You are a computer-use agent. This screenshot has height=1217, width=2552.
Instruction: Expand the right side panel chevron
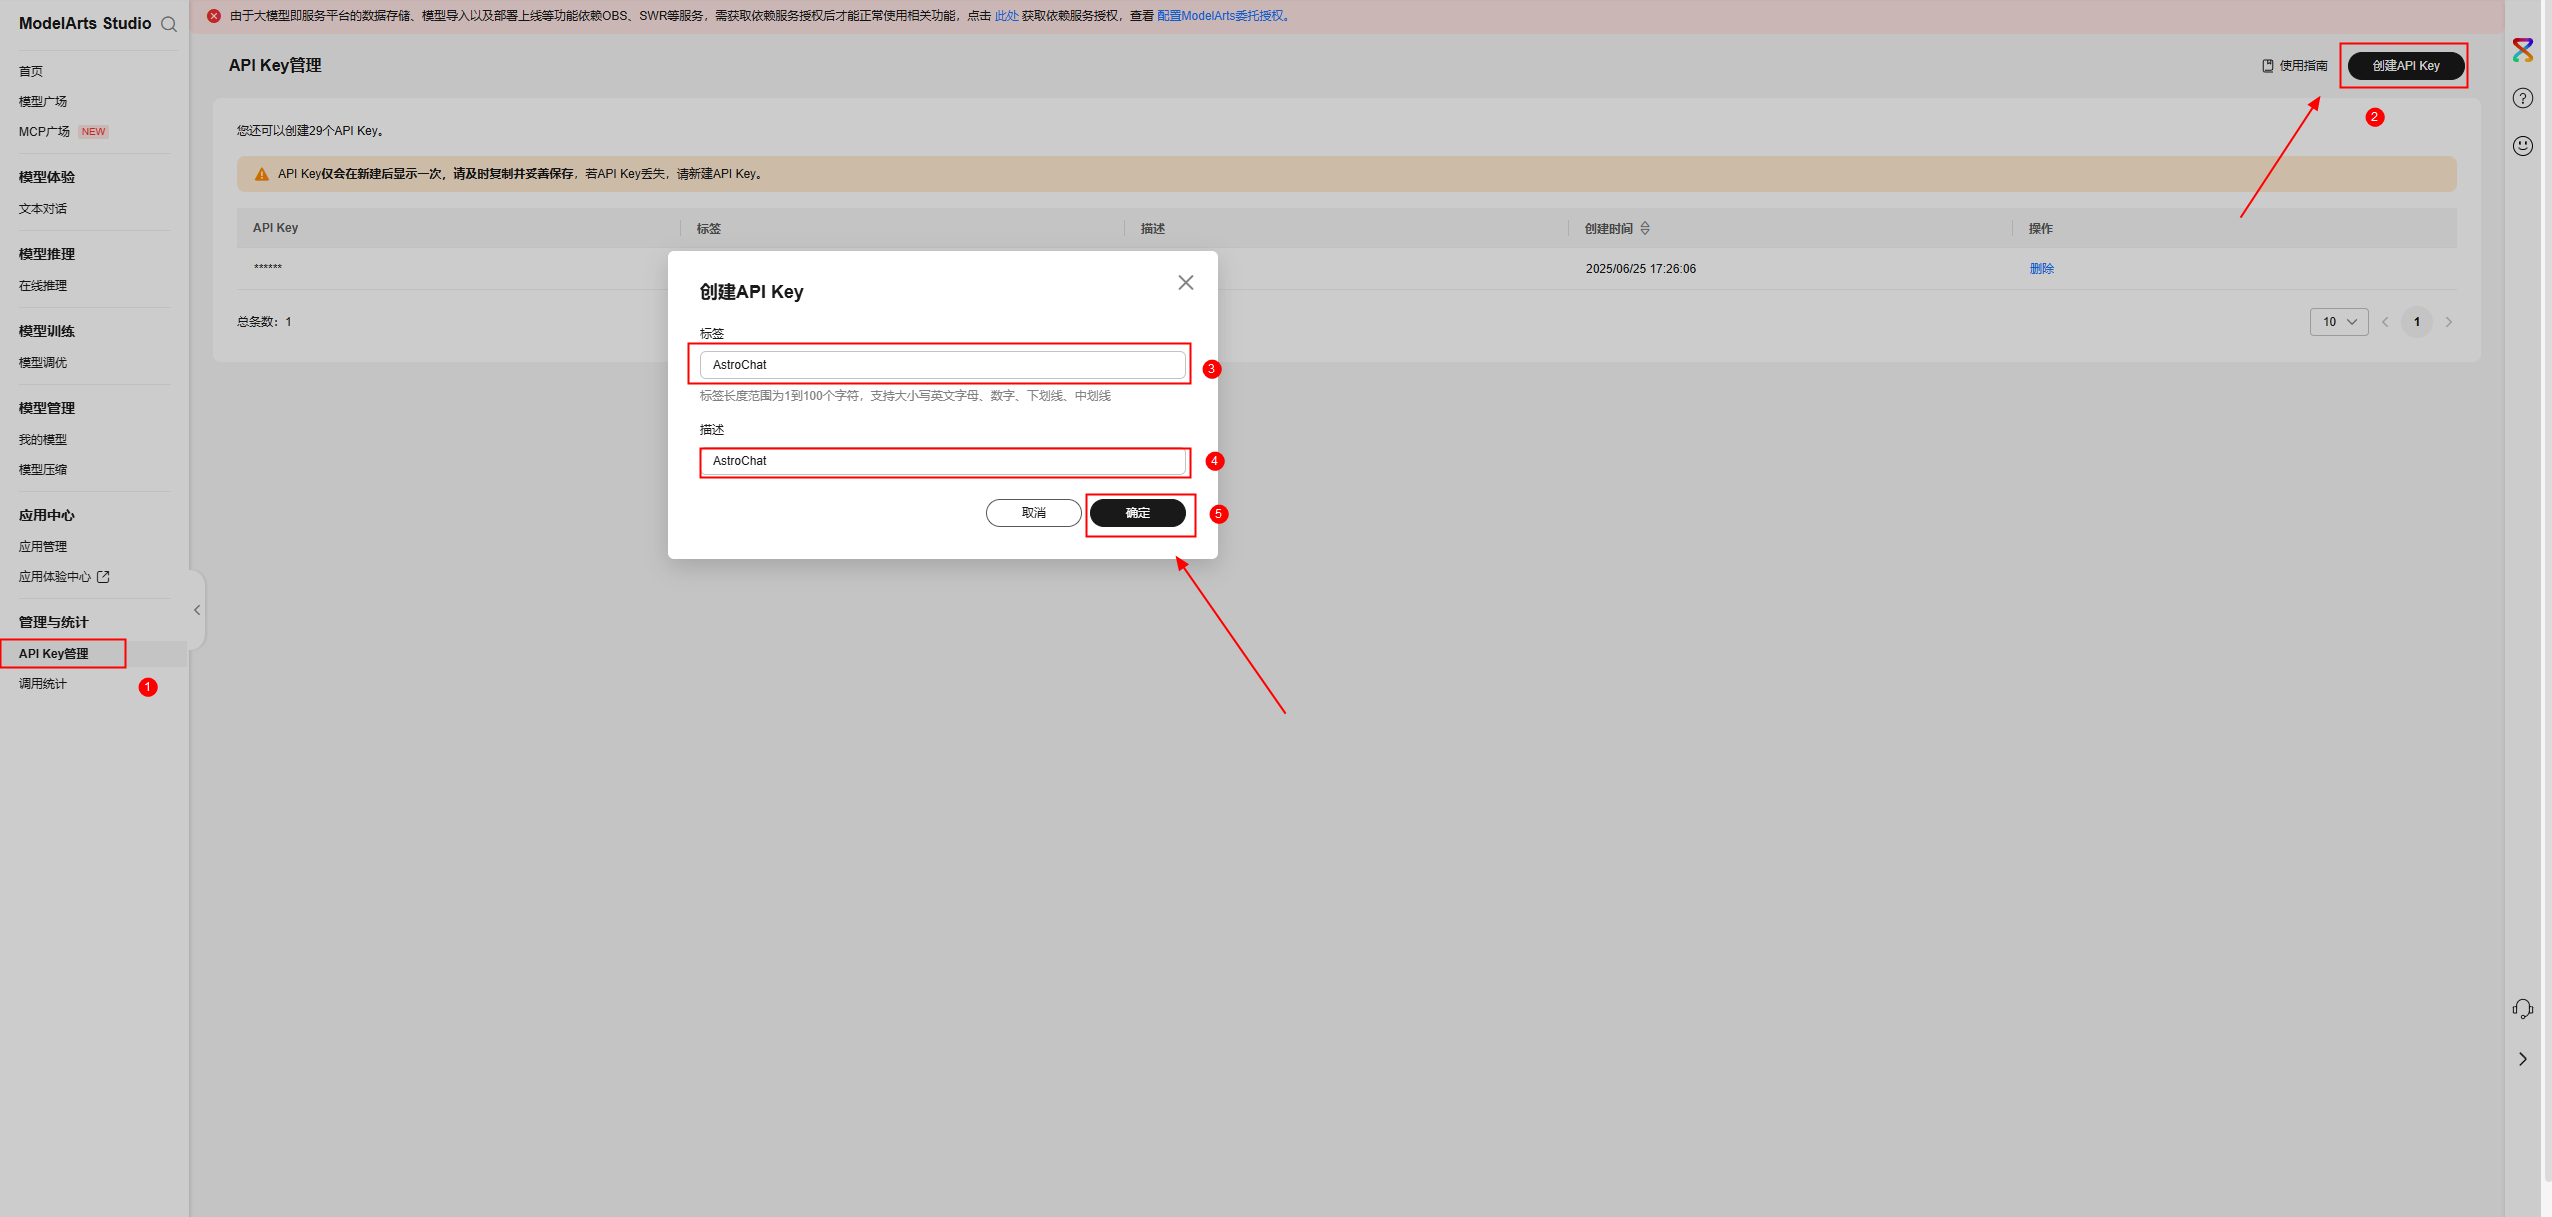[2523, 1059]
